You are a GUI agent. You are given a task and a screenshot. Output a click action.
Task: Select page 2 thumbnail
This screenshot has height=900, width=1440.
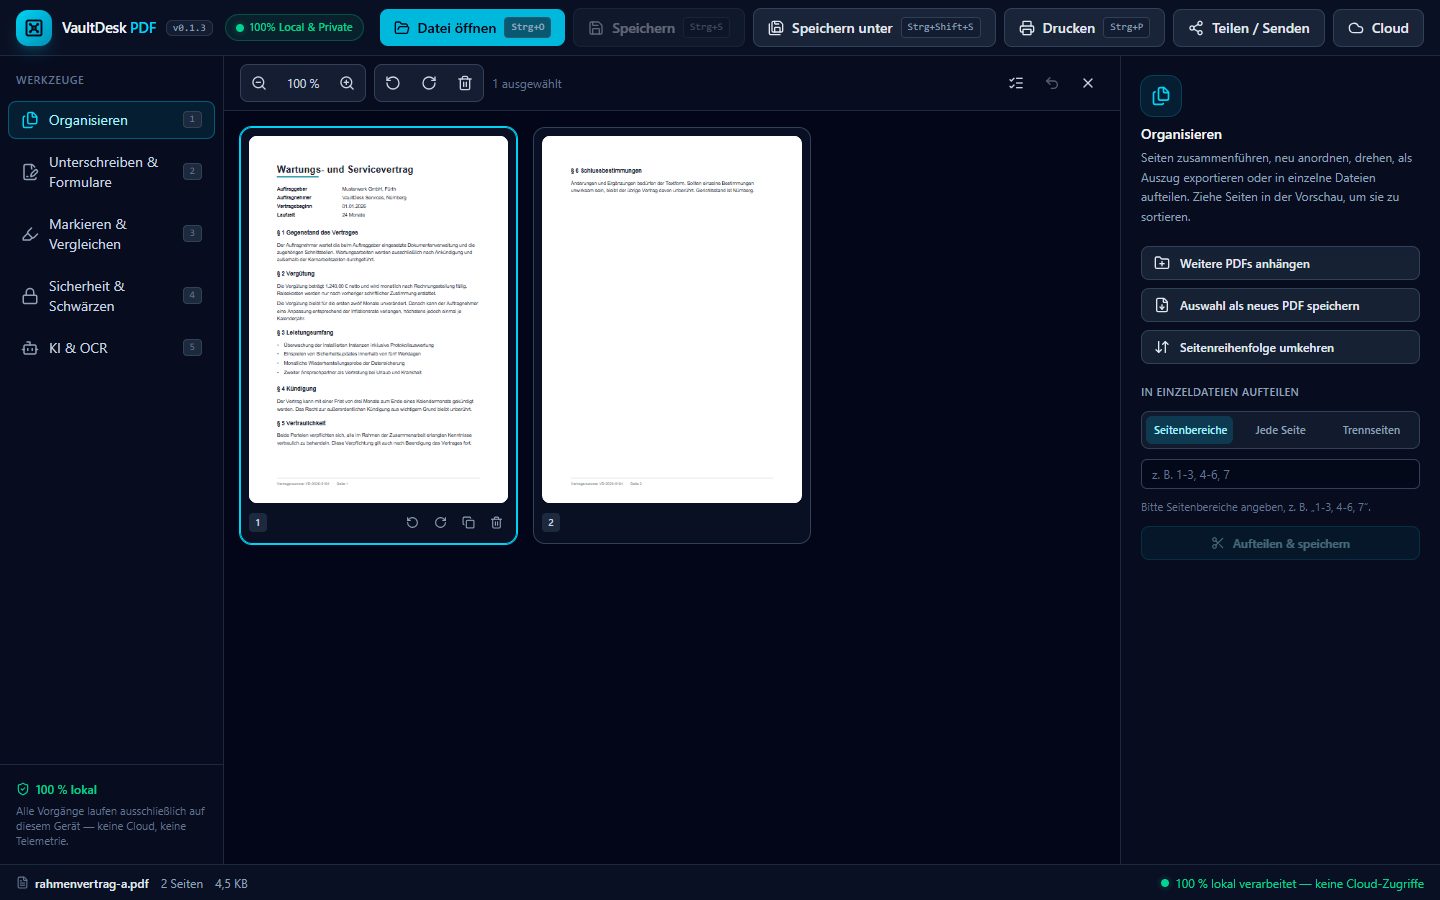(672, 319)
